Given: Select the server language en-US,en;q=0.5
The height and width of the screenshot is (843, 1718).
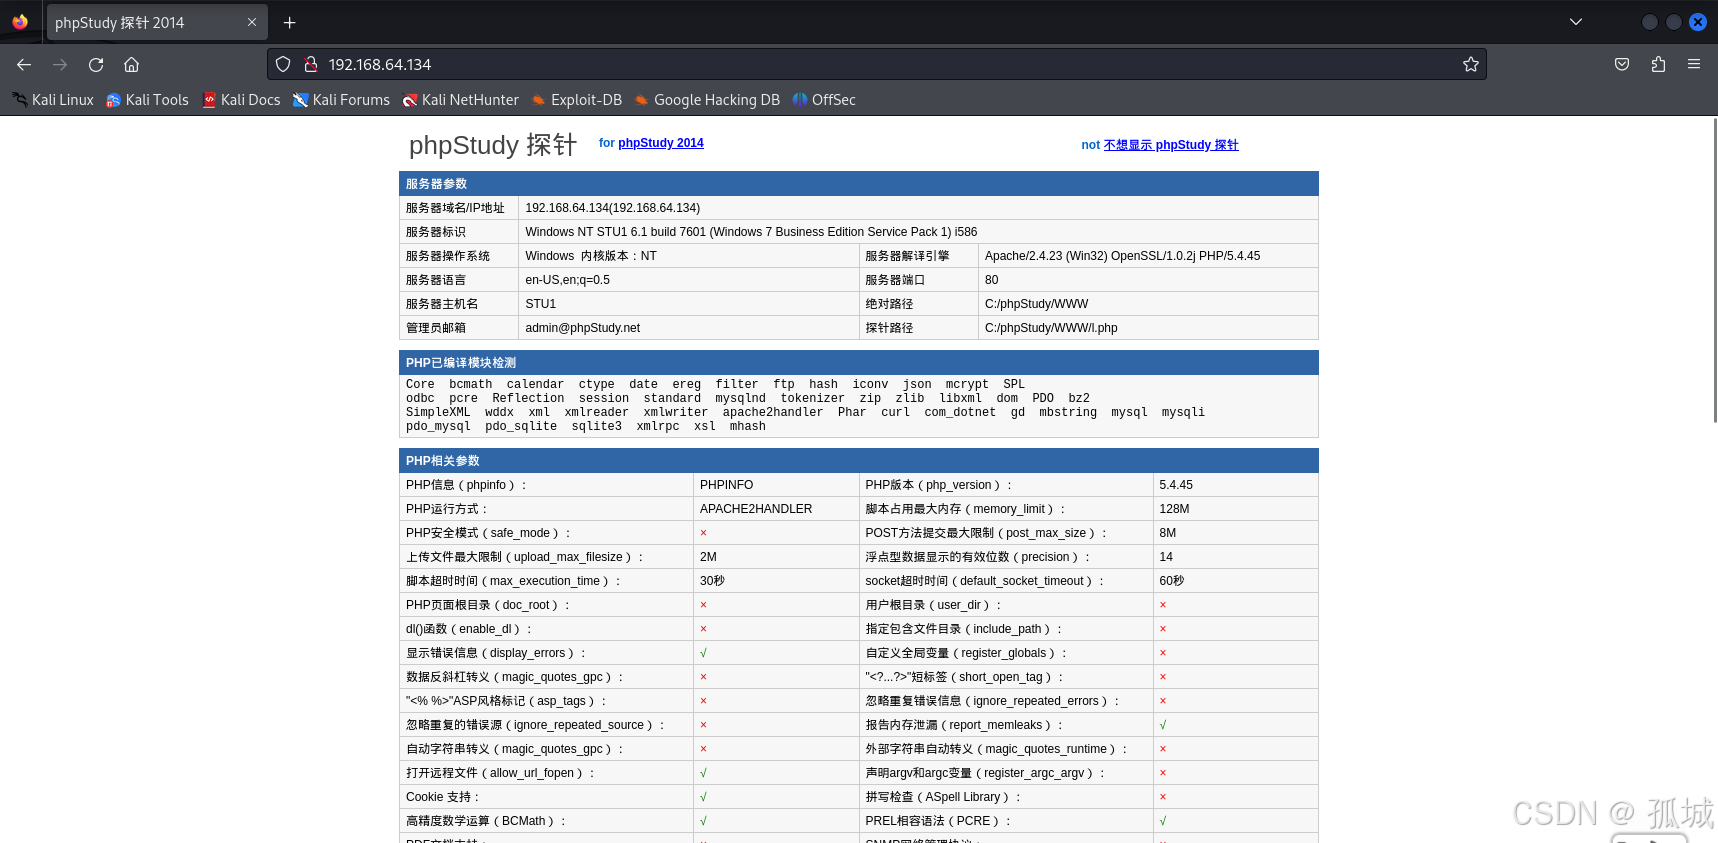Looking at the screenshot, I should tap(567, 280).
